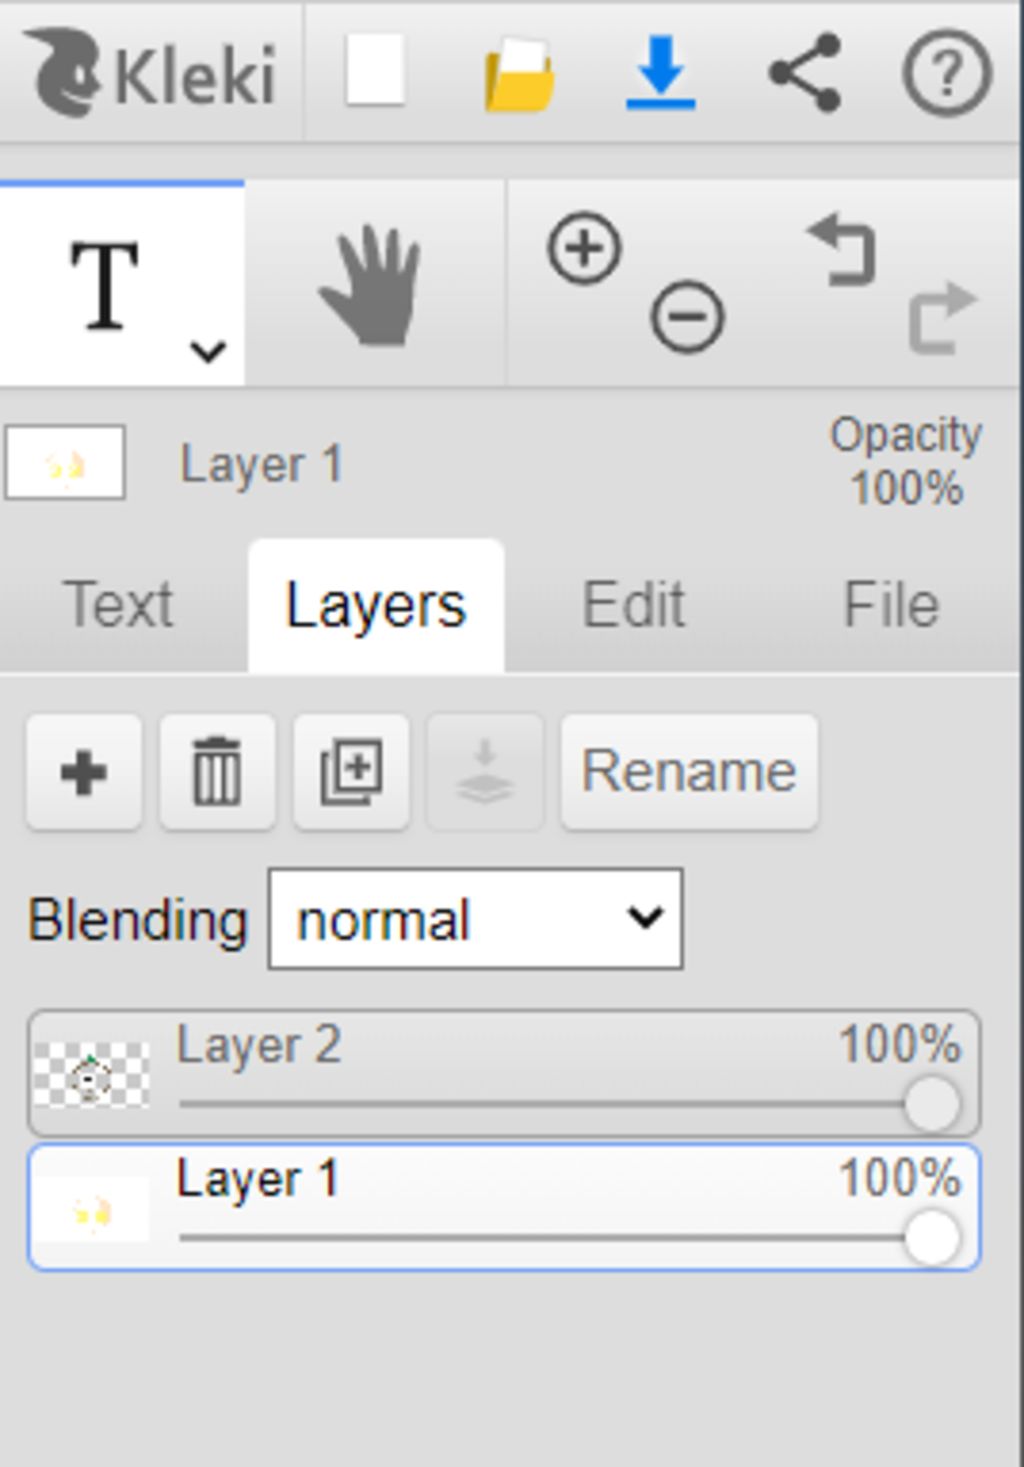Screen dimensions: 1024x1467
Task: Click the zoom in plus icon
Action: point(584,248)
